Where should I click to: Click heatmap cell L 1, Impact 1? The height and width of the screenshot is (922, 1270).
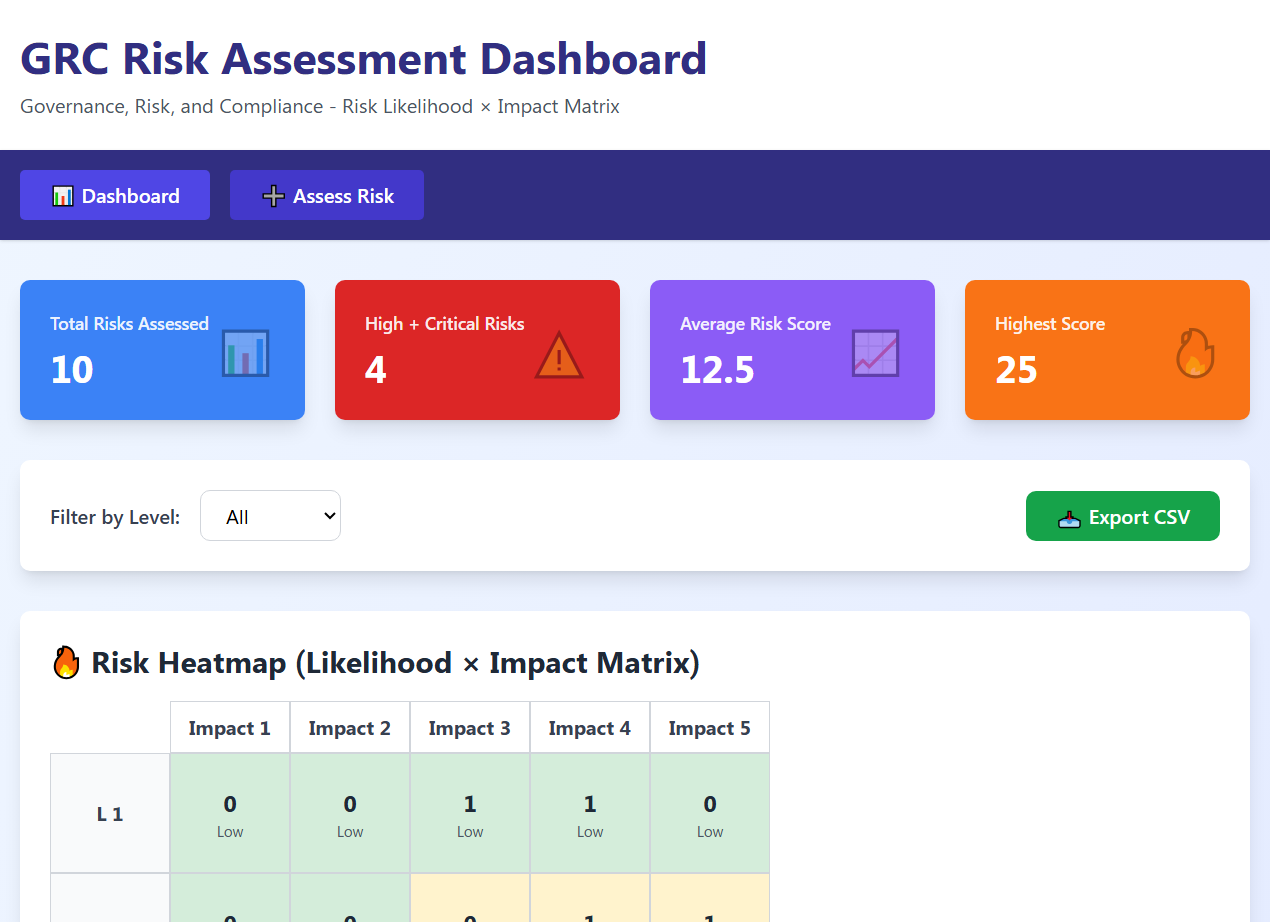230,813
